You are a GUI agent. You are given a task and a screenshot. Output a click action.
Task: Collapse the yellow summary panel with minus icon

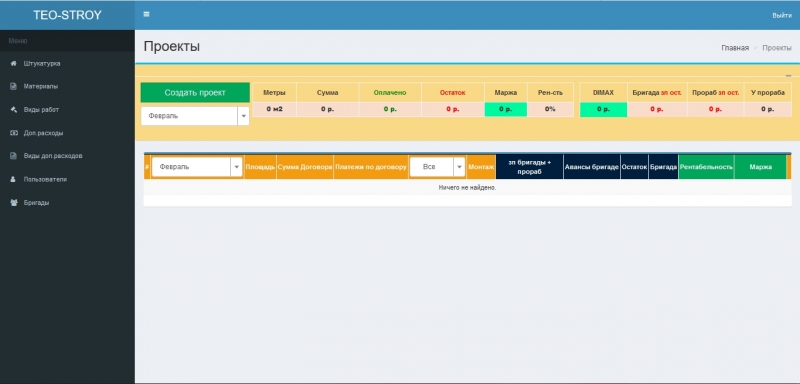[788, 75]
